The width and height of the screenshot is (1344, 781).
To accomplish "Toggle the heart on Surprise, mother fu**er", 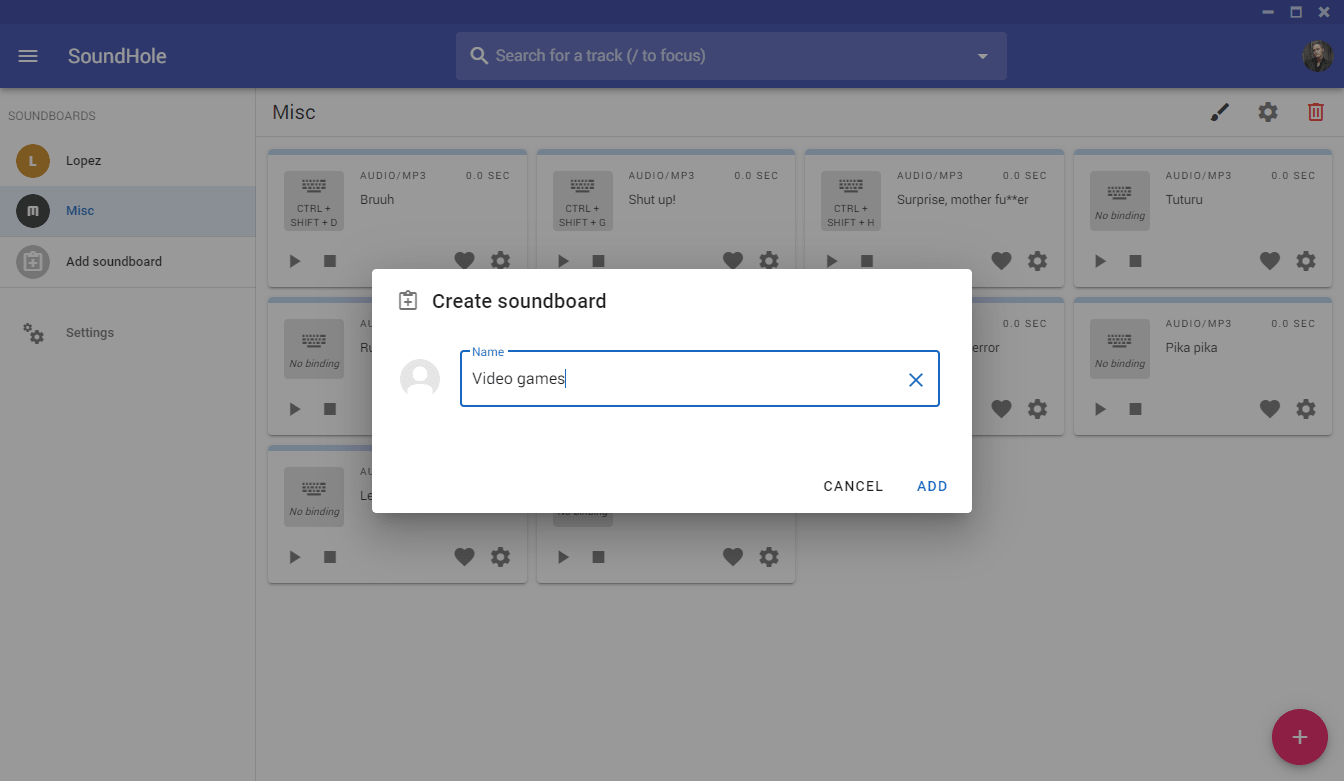I will [x=1001, y=260].
